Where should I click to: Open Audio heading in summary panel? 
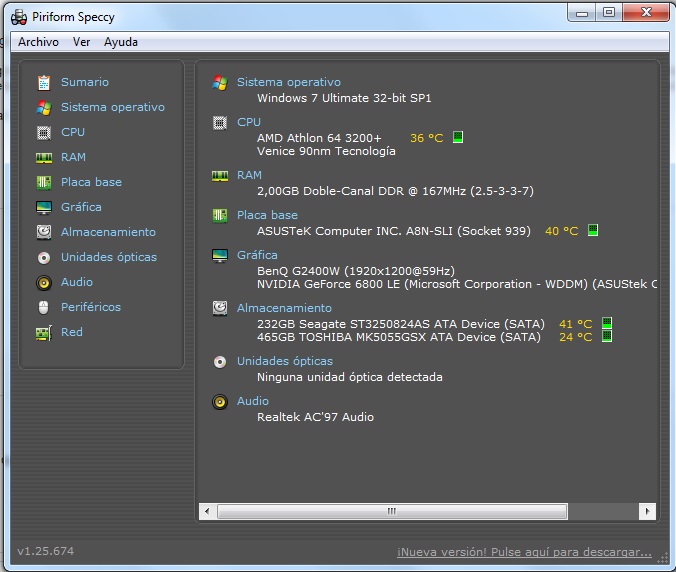coord(253,401)
